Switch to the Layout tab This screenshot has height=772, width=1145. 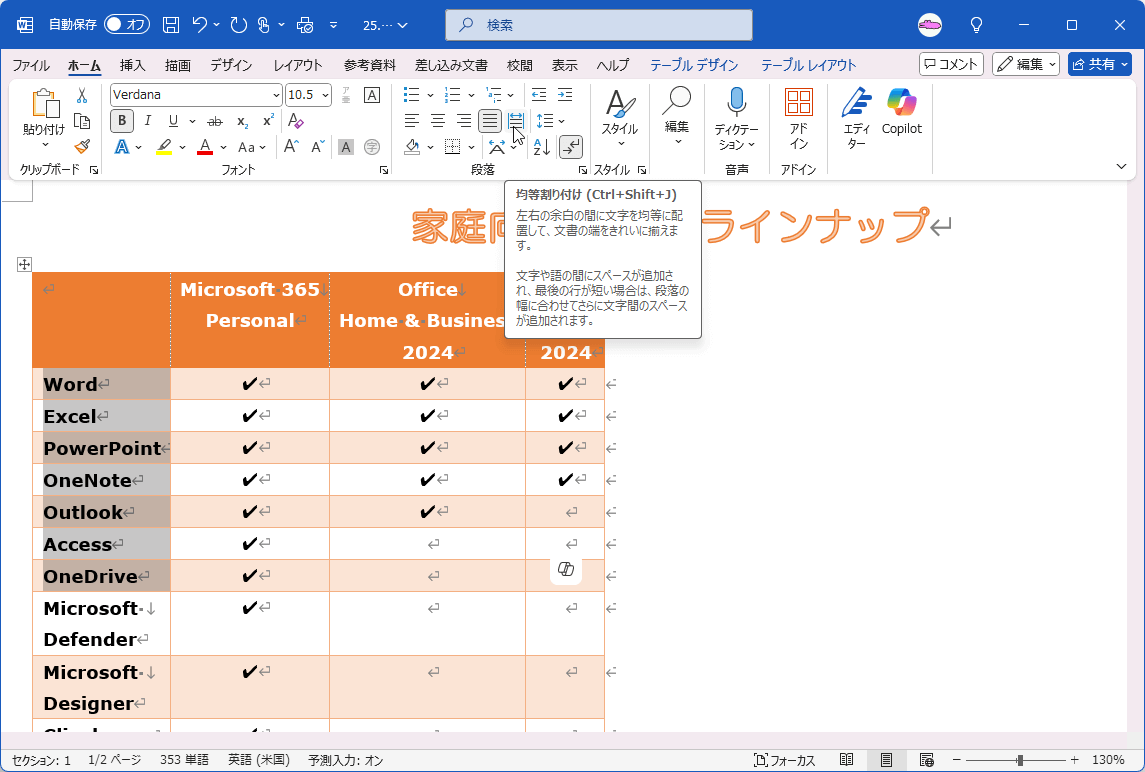tap(298, 65)
